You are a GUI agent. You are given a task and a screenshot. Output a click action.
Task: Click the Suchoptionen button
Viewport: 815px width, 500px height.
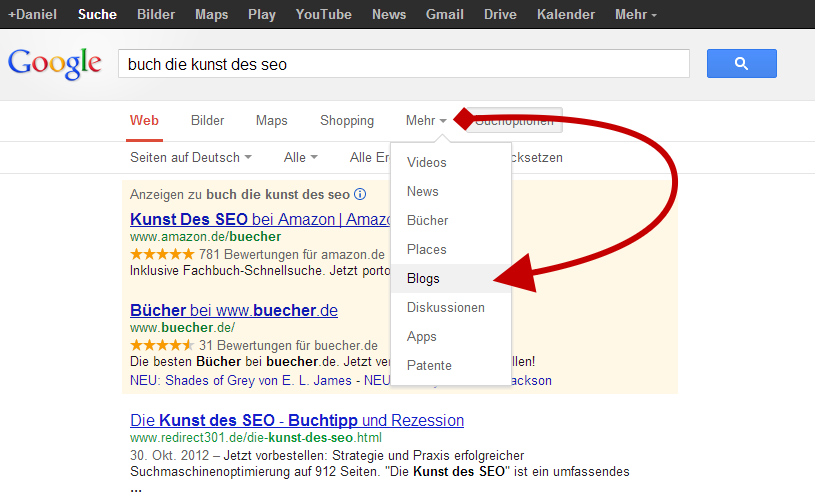coord(515,121)
